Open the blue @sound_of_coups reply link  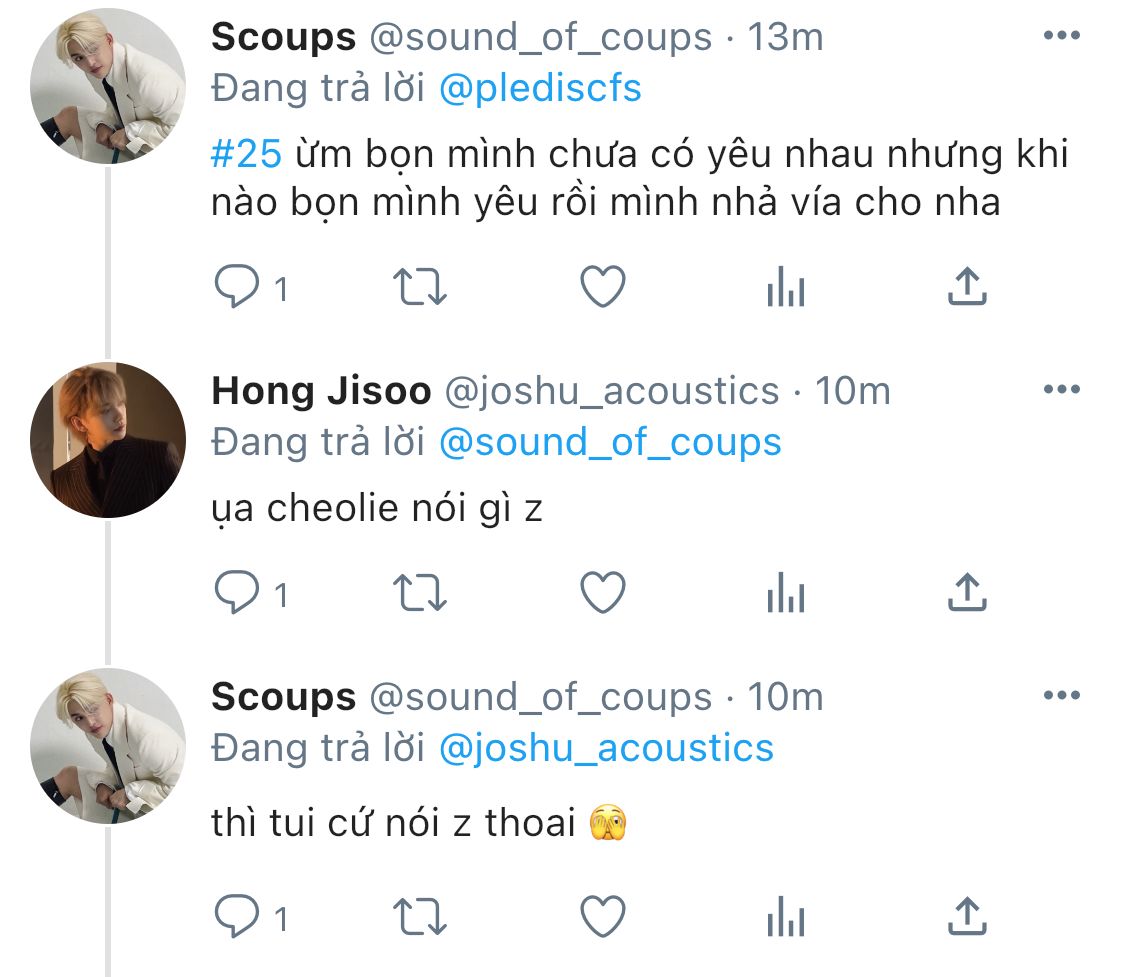click(610, 443)
